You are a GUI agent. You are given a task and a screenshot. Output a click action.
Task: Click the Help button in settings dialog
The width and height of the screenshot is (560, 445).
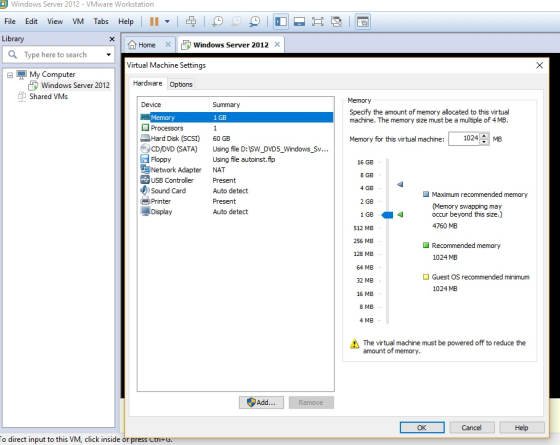pos(522,428)
